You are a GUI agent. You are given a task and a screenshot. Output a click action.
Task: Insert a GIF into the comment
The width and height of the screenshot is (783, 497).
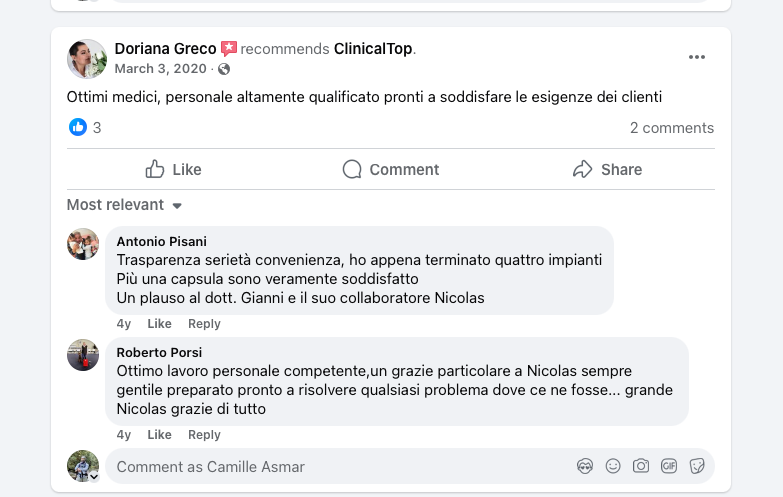click(x=669, y=466)
